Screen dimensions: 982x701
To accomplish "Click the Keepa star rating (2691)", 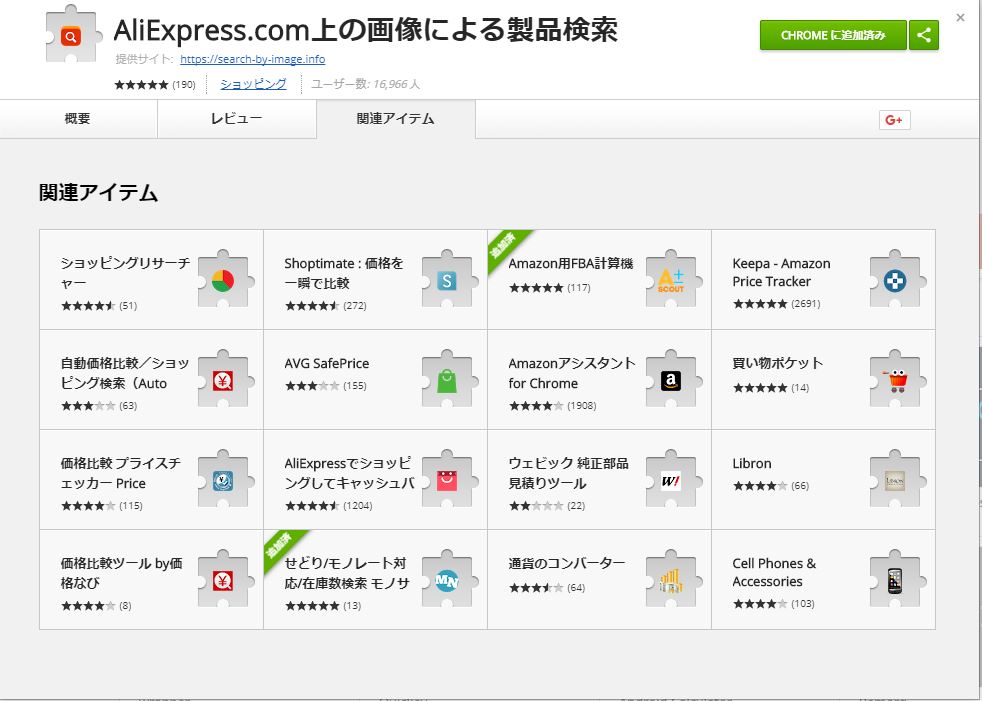I will tap(776, 304).
